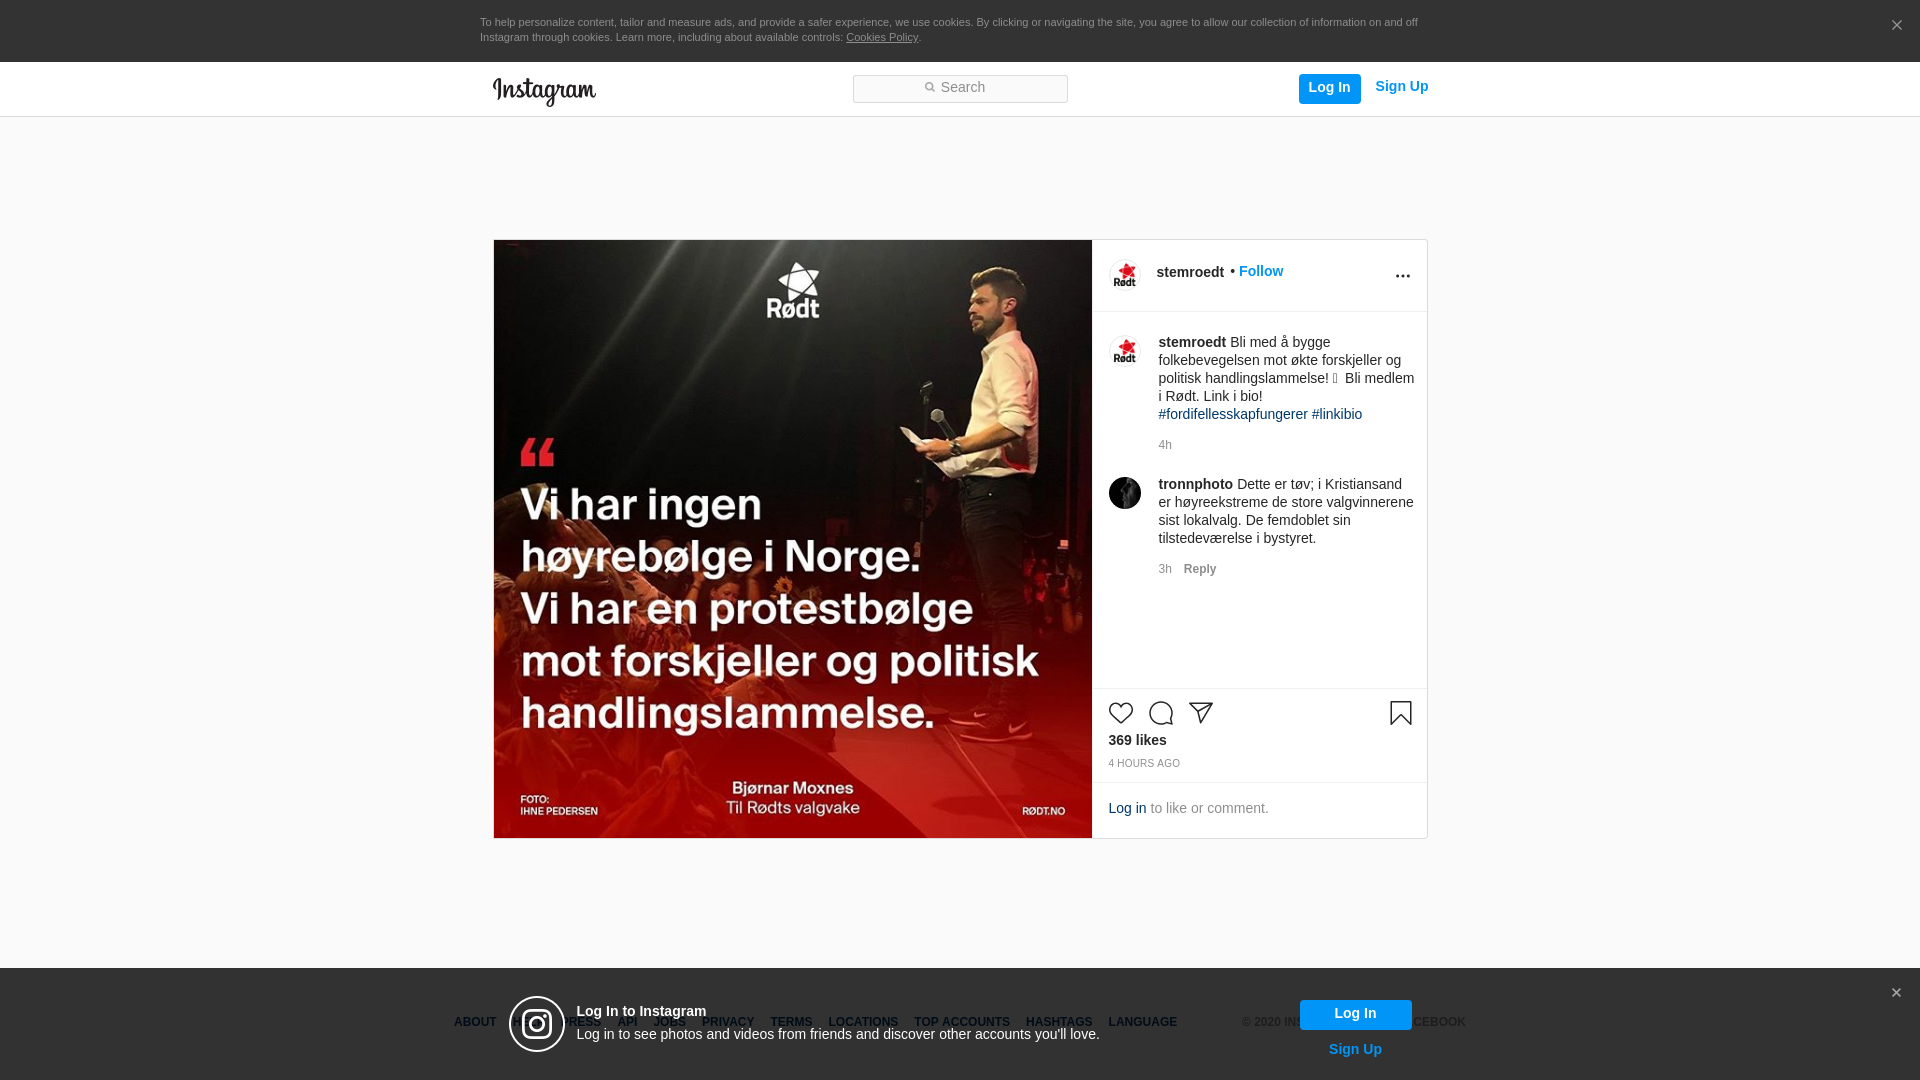
Task: Open the LANGUAGE selector in footer
Action: click(1143, 1022)
